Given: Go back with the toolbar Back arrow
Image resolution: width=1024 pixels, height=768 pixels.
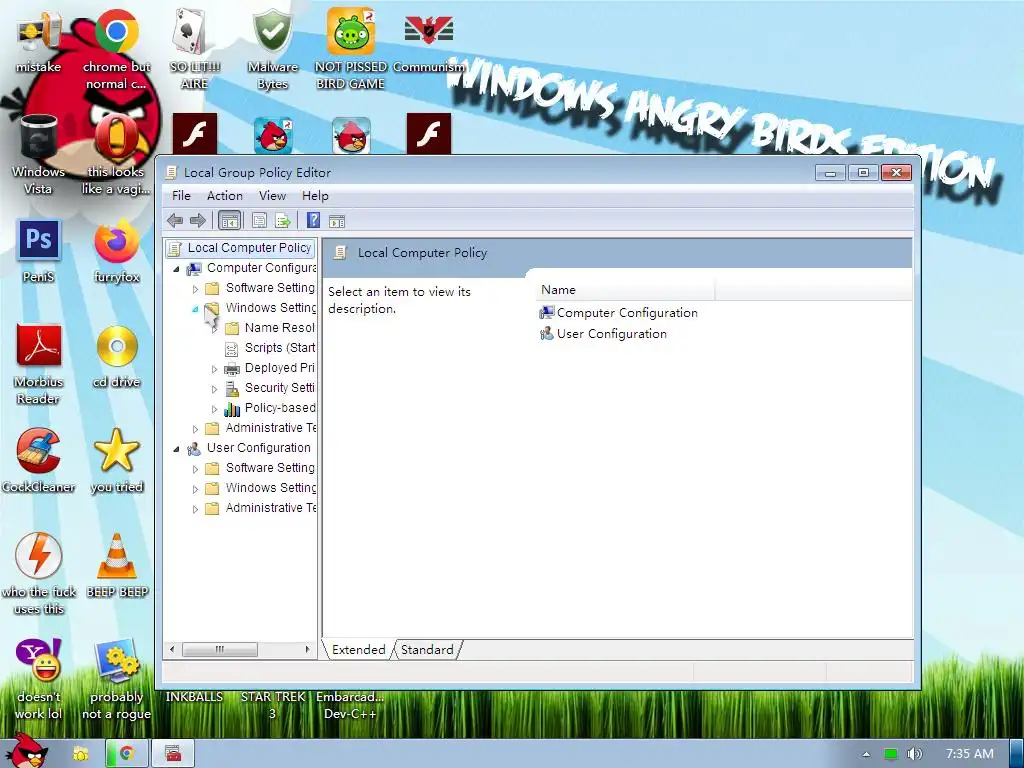Looking at the screenshot, I should [175, 221].
